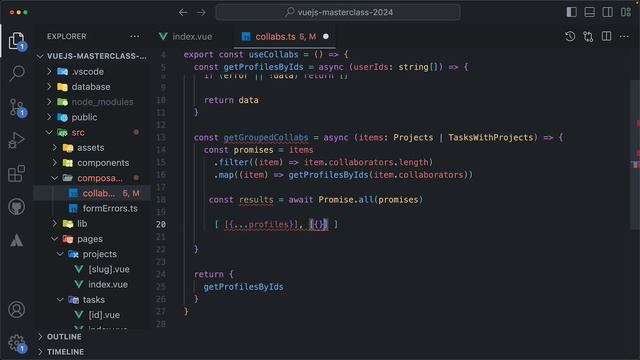Go forward with the right arrow

click(x=201, y=13)
